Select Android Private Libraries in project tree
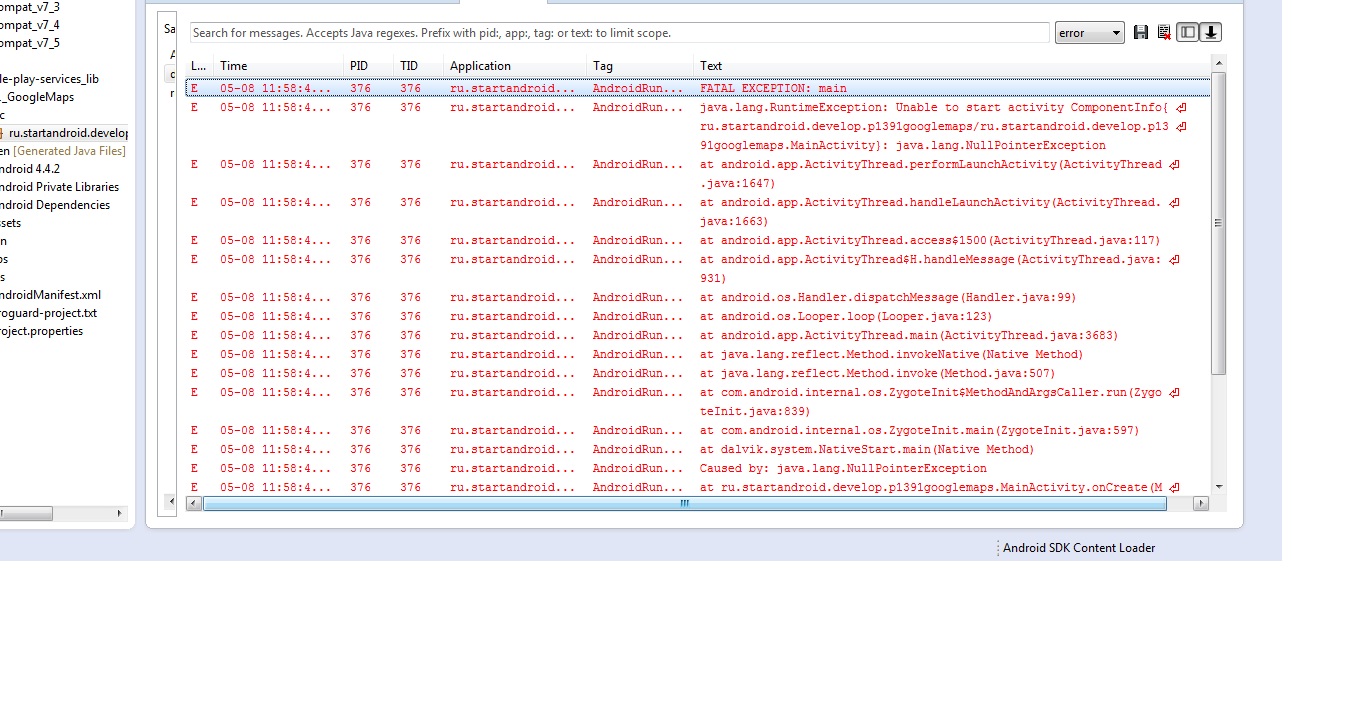The height and width of the screenshot is (728, 1366). pyautogui.click(x=60, y=187)
